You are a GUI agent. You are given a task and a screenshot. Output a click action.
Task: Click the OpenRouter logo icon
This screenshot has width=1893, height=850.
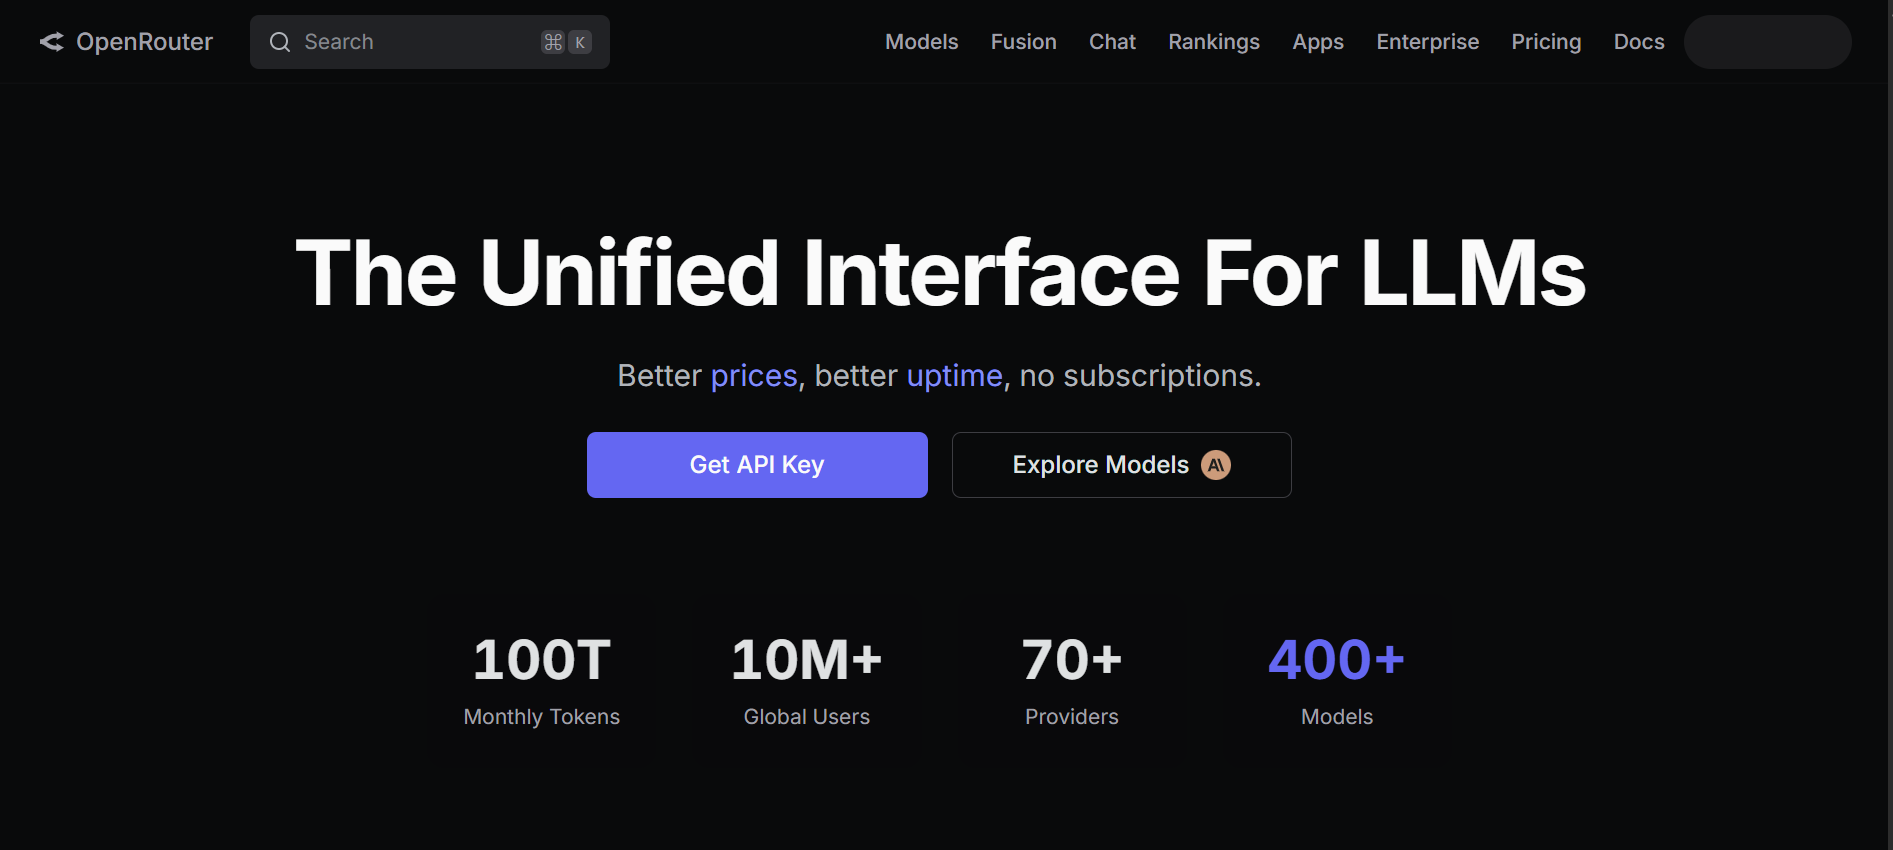point(52,42)
